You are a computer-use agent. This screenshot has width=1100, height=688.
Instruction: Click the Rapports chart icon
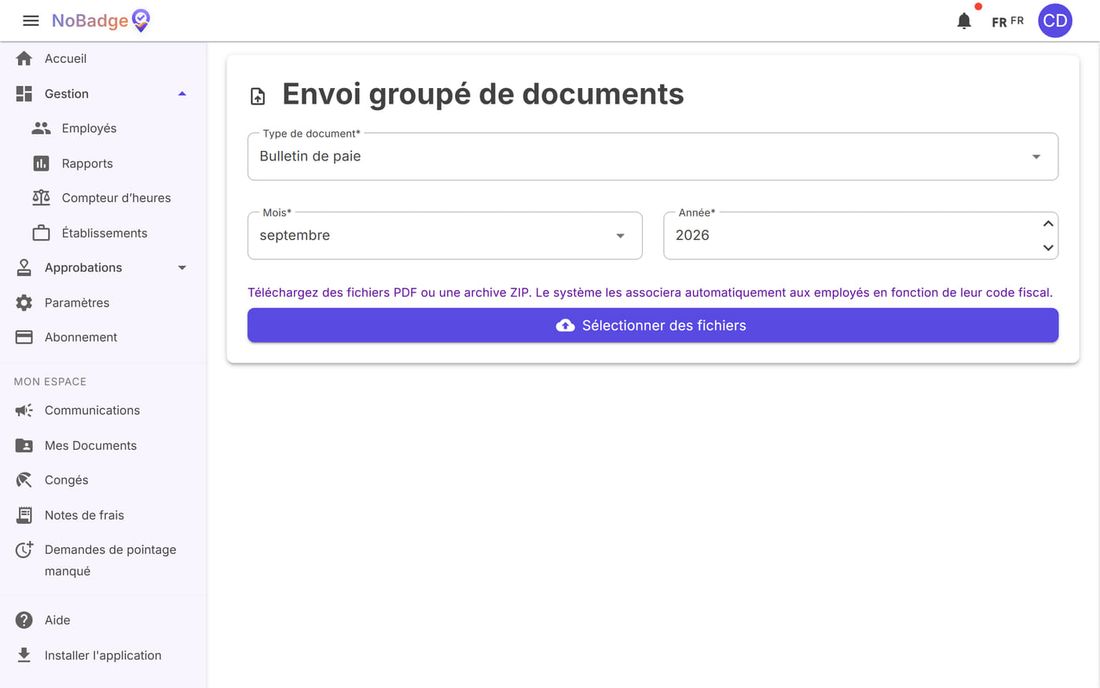pyautogui.click(x=41, y=163)
